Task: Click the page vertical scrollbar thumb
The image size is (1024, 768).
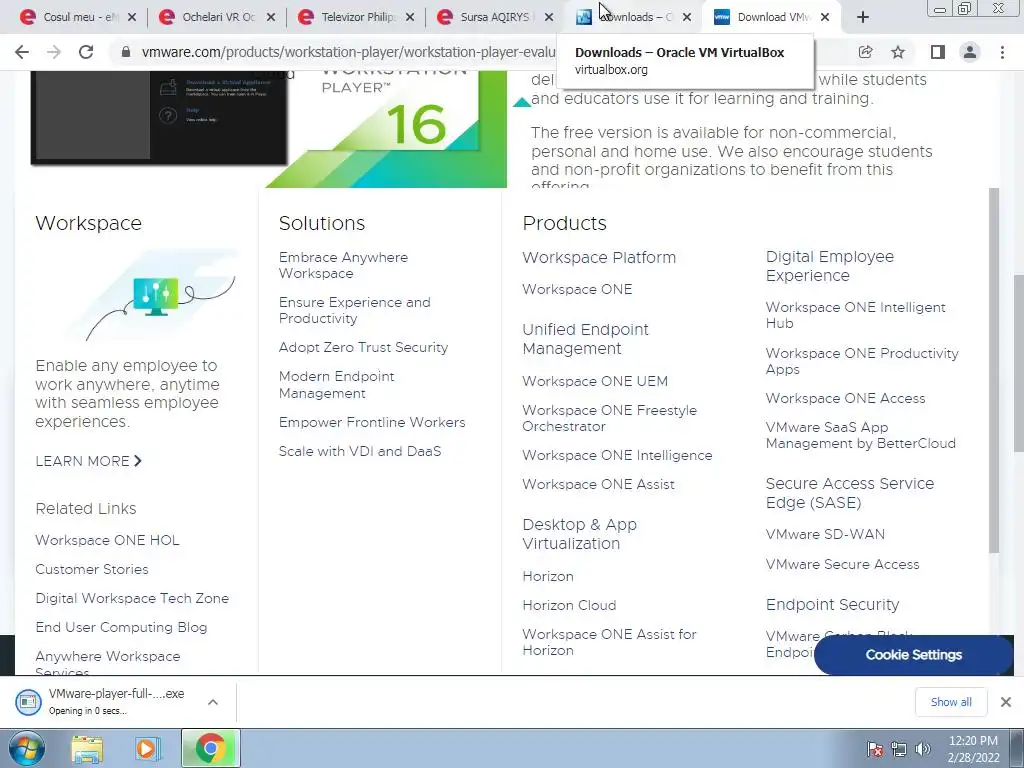Action: tap(1018, 362)
